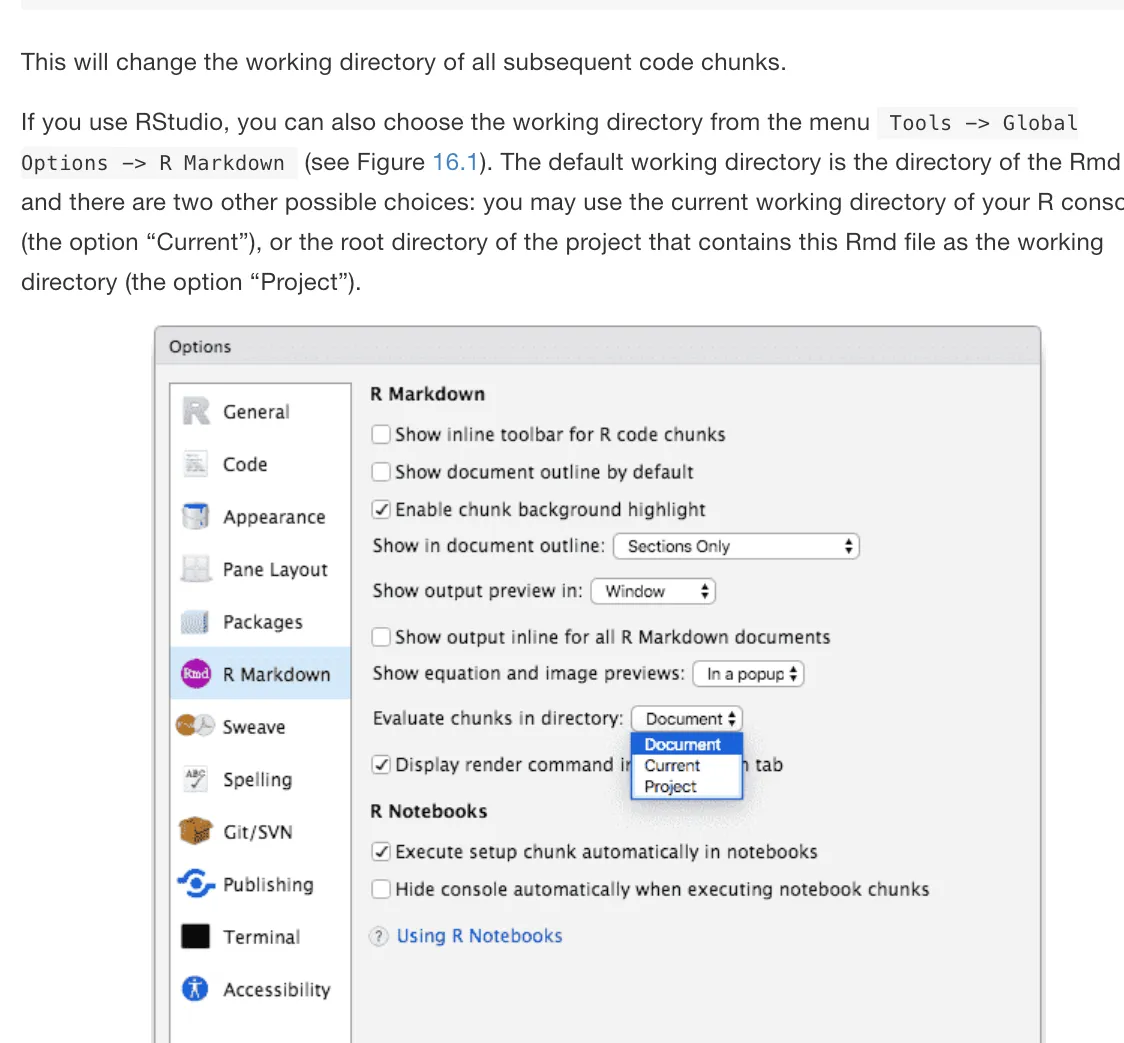Uncheck Enable chunk background highlight
Screen dimensions: 1124x1043
(381, 509)
